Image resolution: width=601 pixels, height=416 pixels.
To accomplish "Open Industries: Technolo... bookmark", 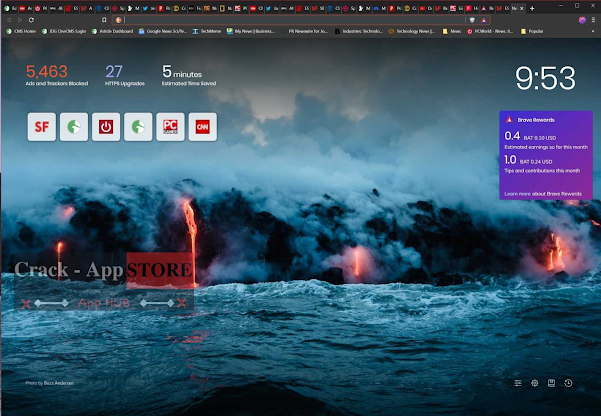I will (359, 31).
